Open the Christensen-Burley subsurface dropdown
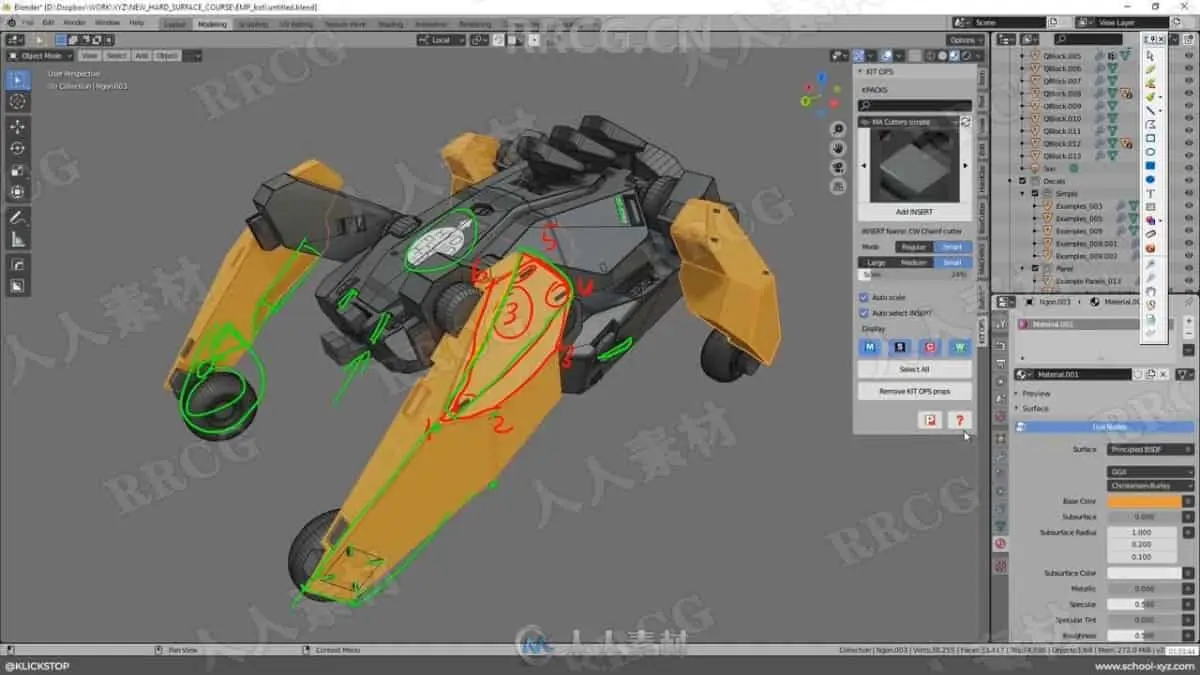The height and width of the screenshot is (675, 1200). tap(1149, 485)
